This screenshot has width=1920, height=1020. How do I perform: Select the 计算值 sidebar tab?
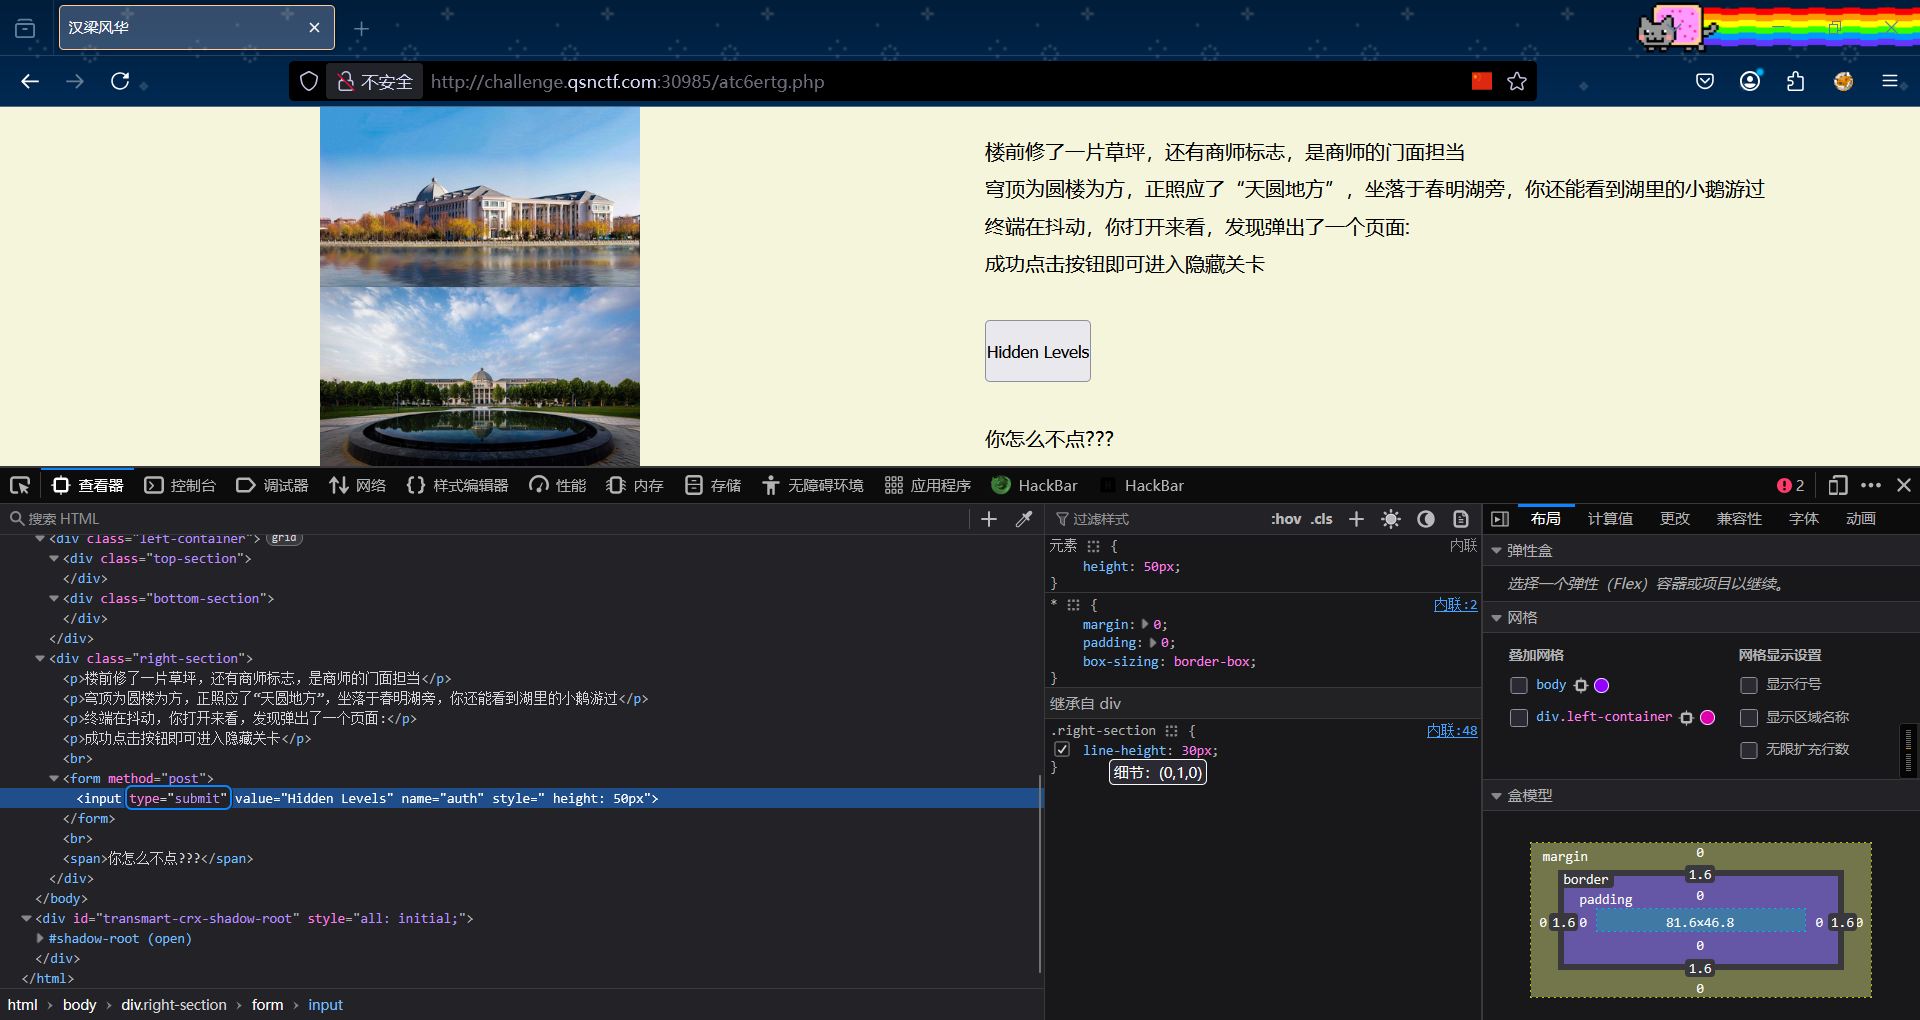(1610, 519)
